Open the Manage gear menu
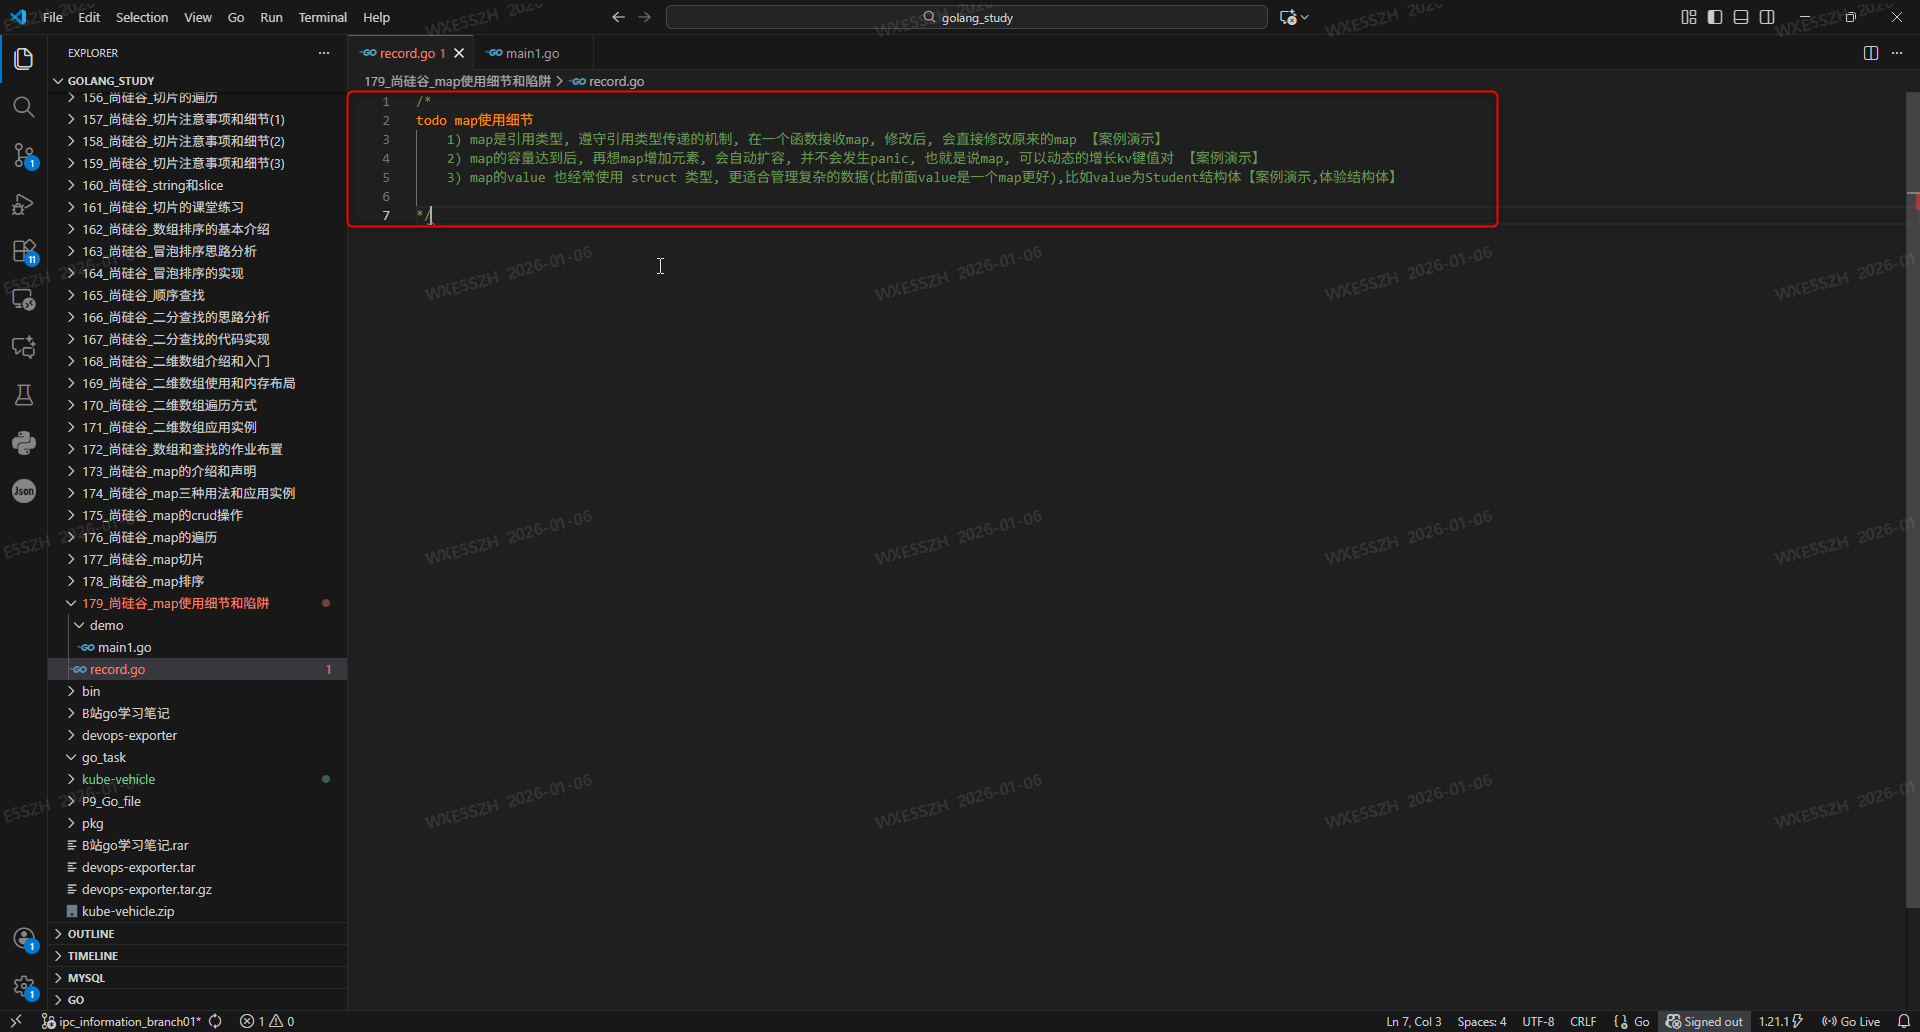Screen dimensions: 1920x1032 [x=24, y=987]
